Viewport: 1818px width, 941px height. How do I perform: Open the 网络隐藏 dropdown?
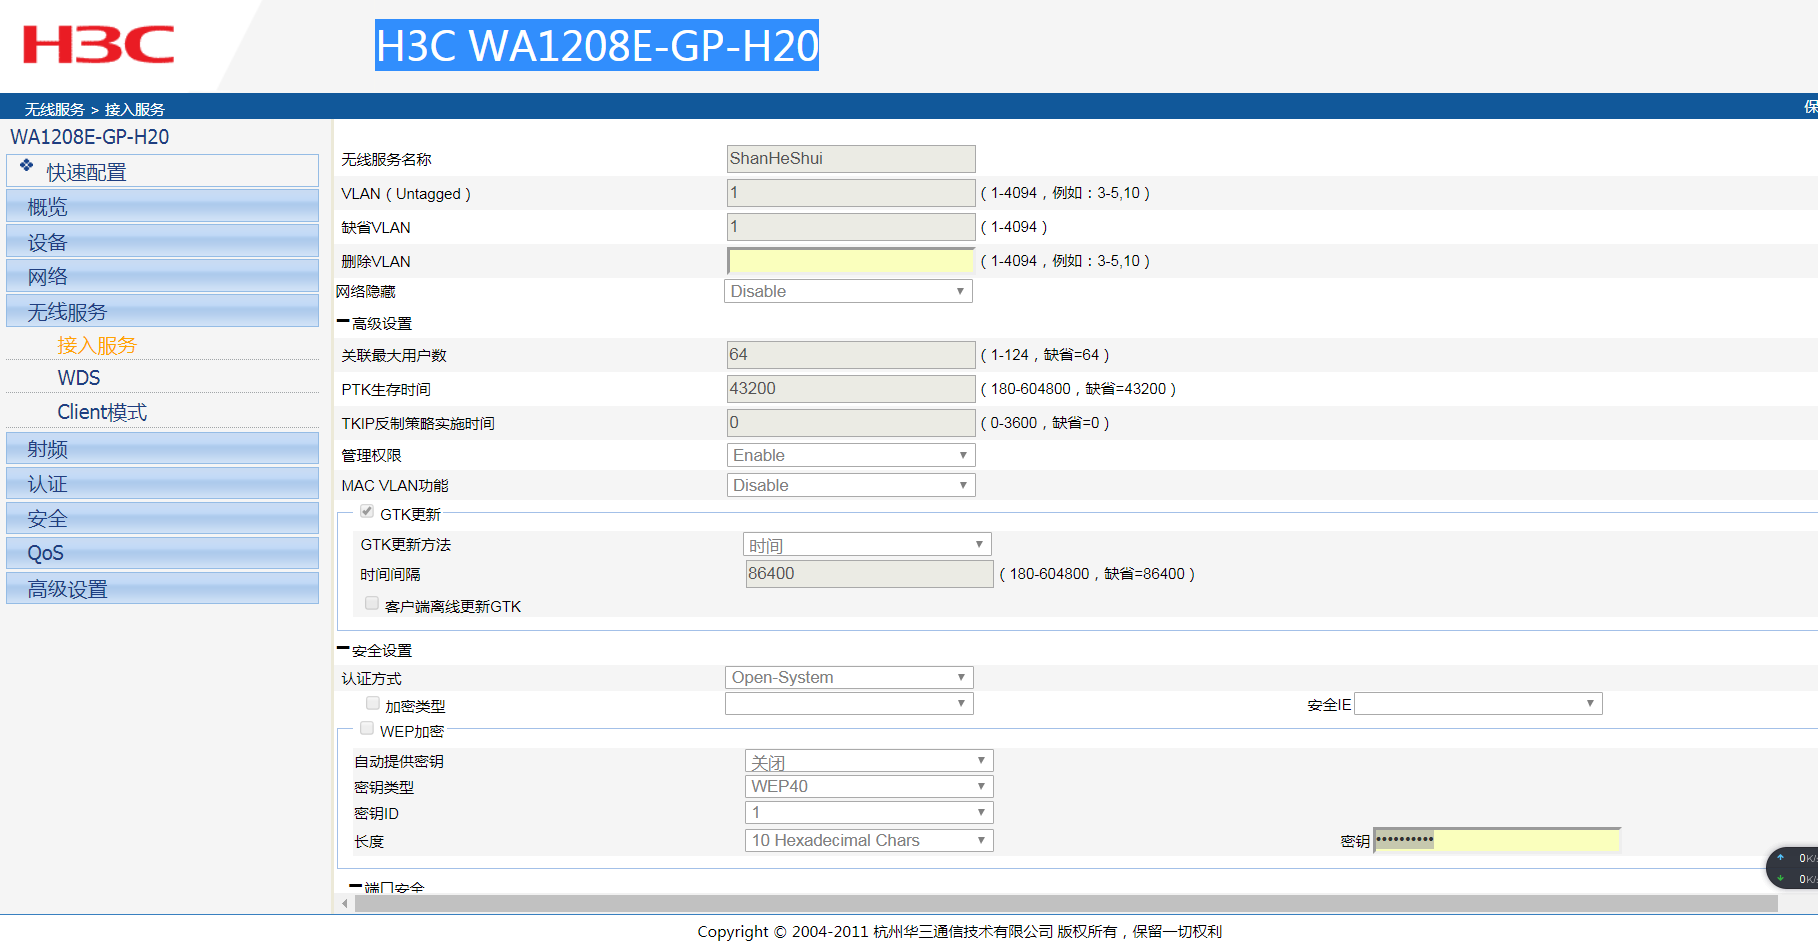(848, 291)
